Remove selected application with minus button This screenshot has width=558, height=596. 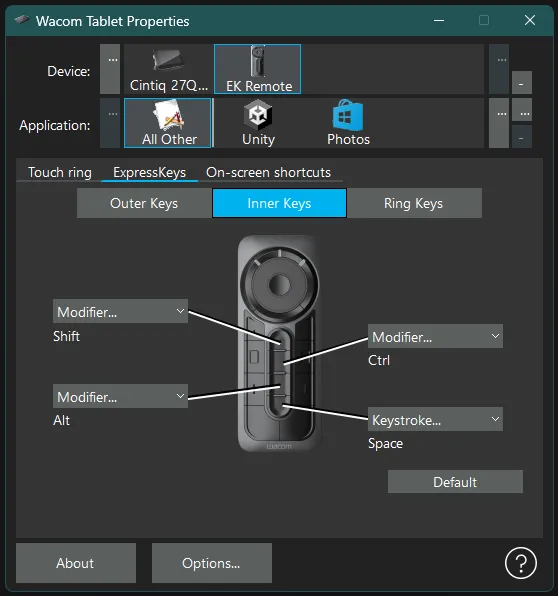coord(522,136)
